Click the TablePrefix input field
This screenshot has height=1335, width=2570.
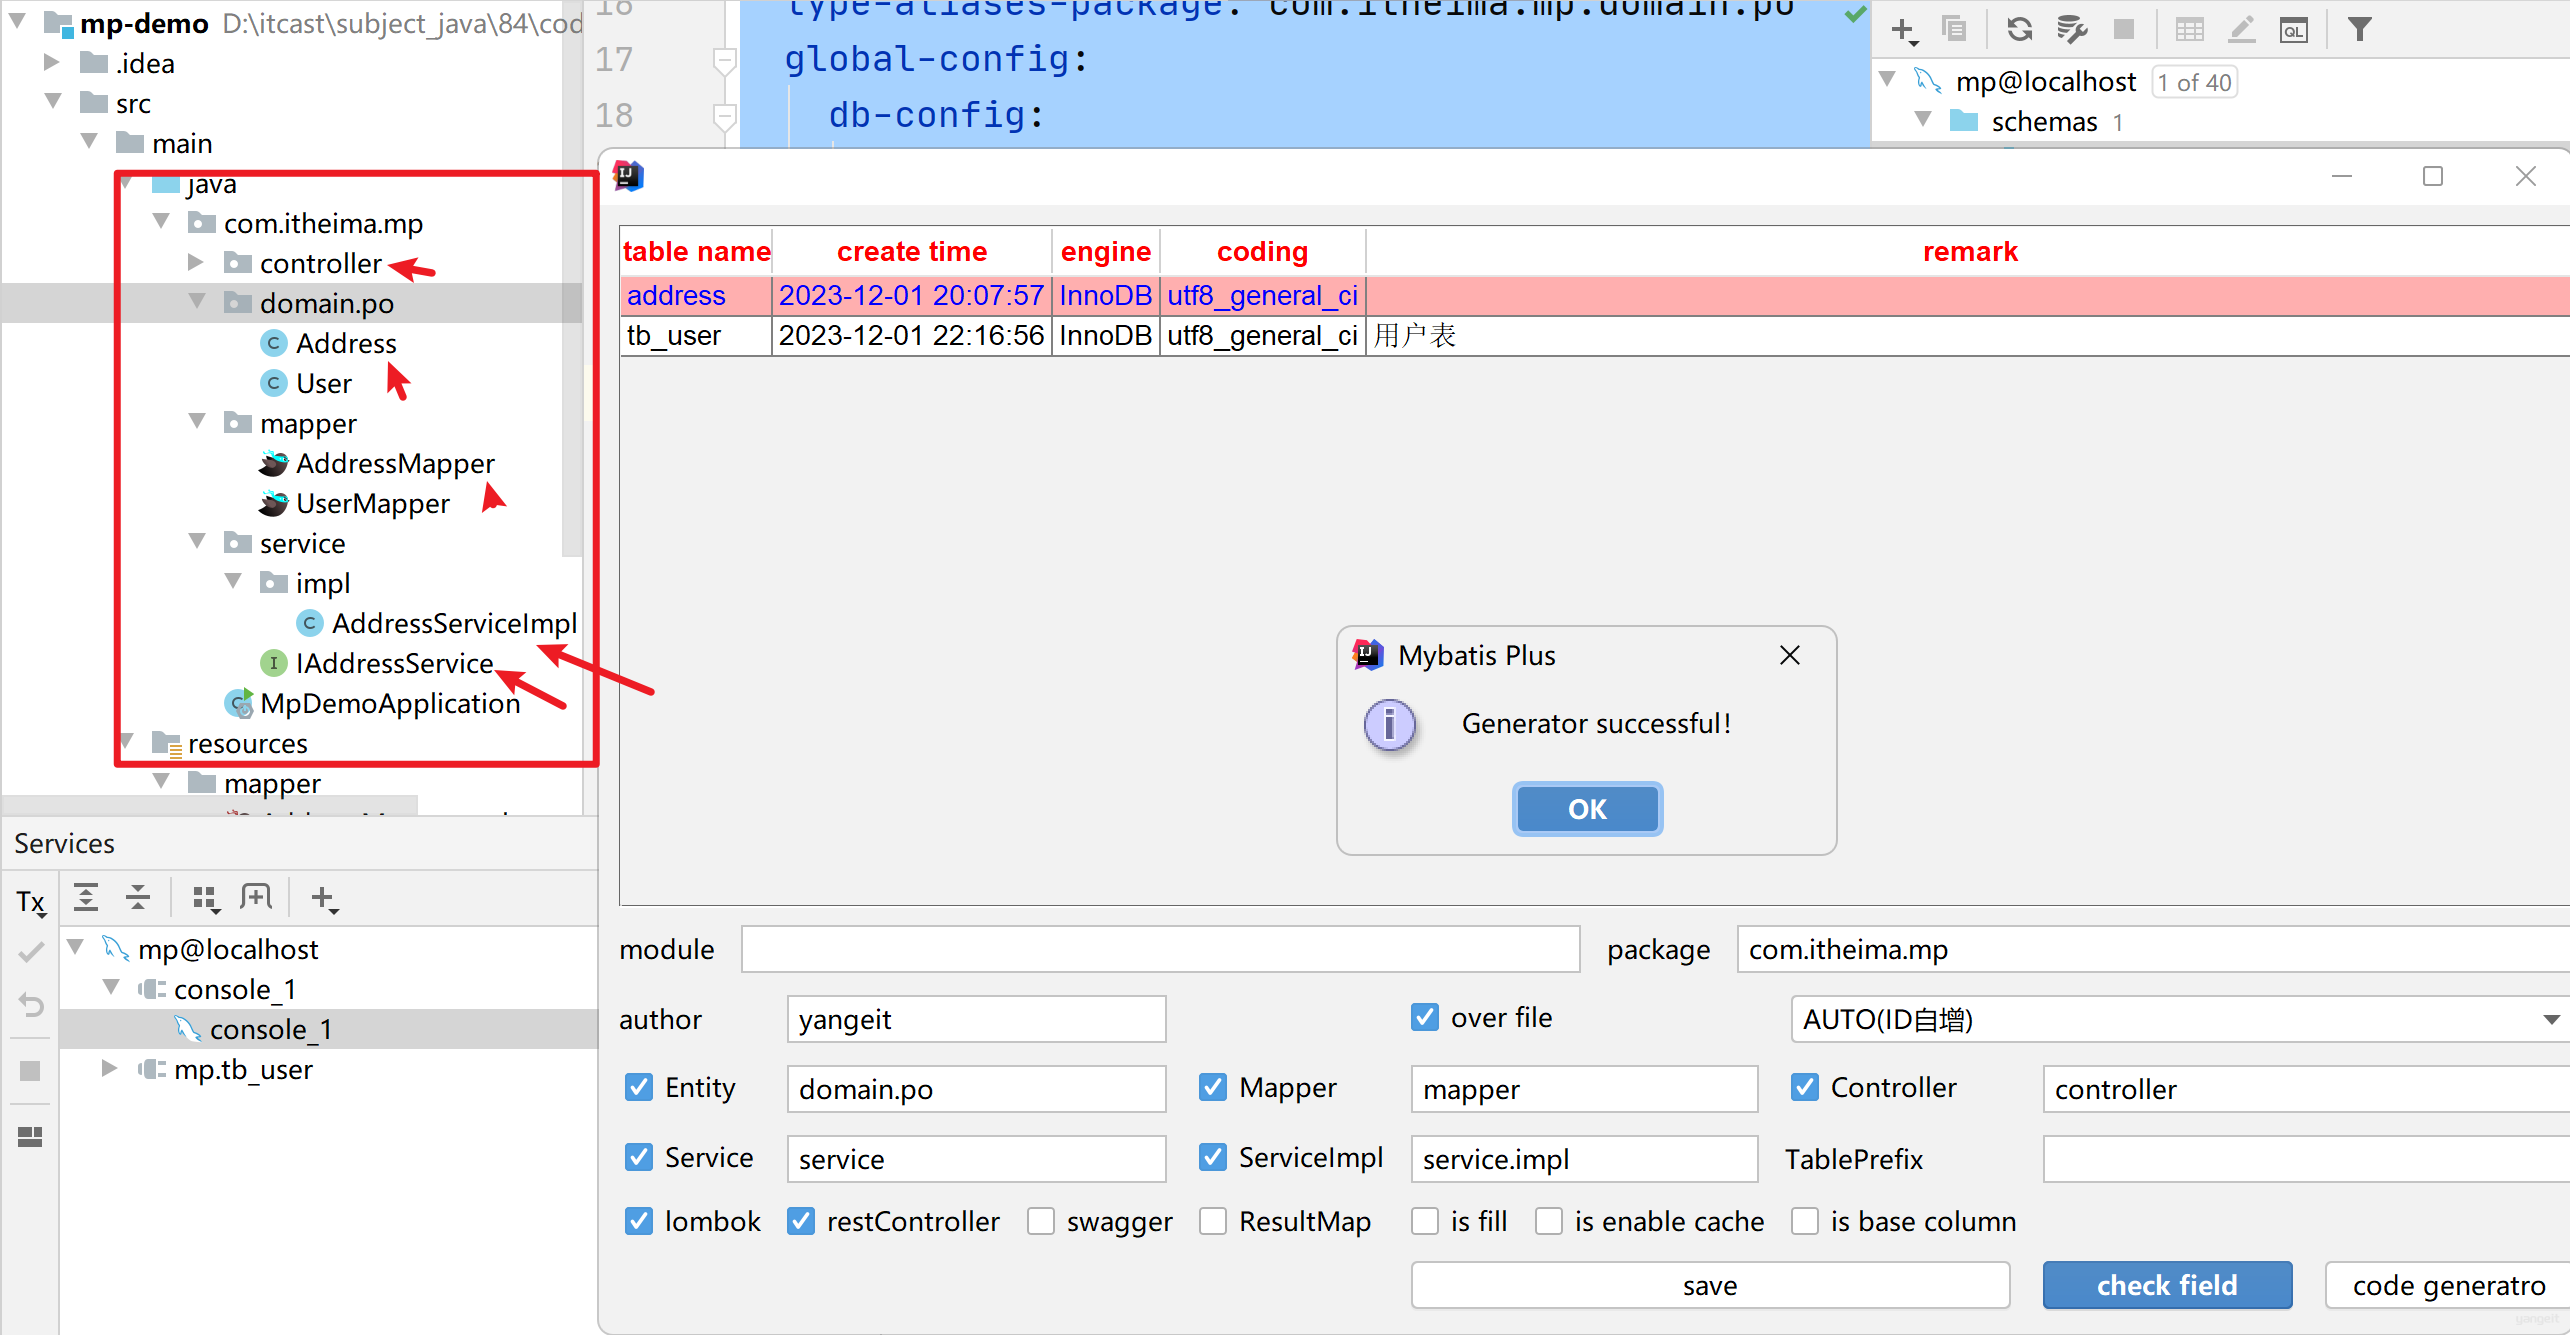tap(2306, 1159)
